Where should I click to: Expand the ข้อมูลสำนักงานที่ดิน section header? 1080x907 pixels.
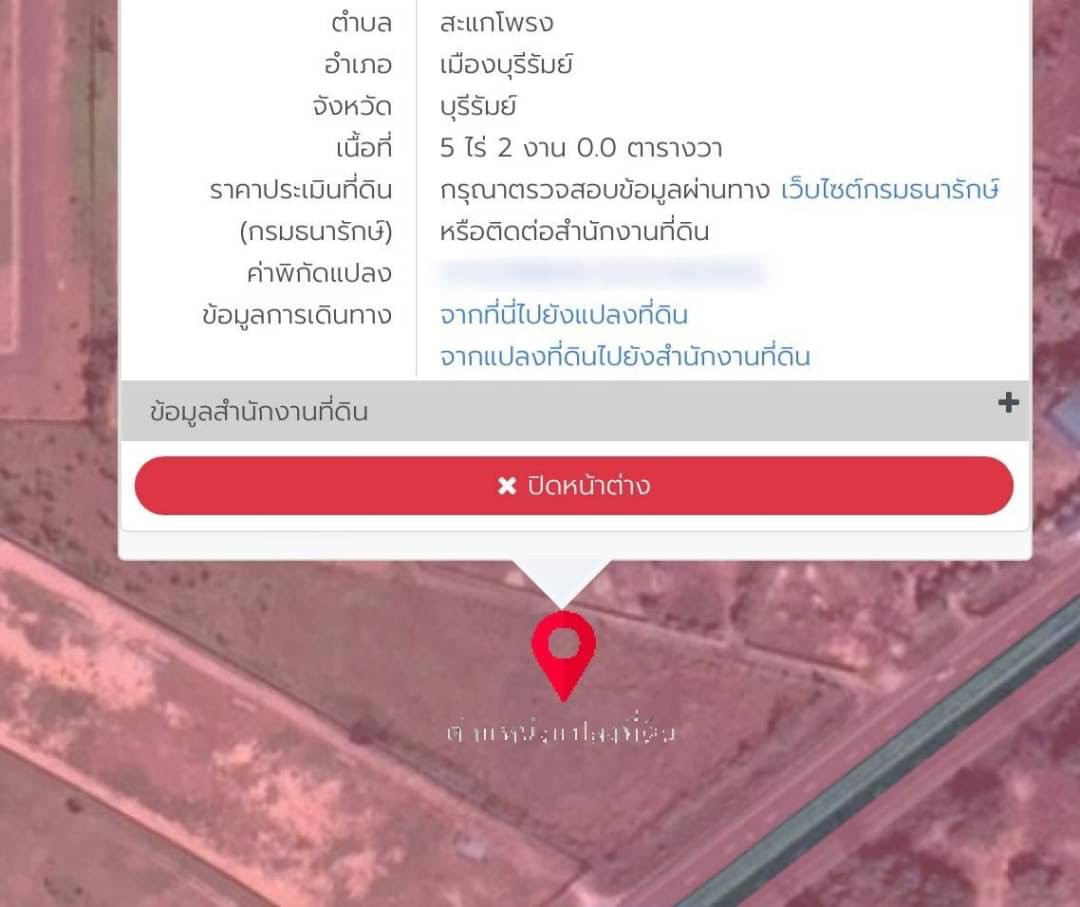click(574, 411)
